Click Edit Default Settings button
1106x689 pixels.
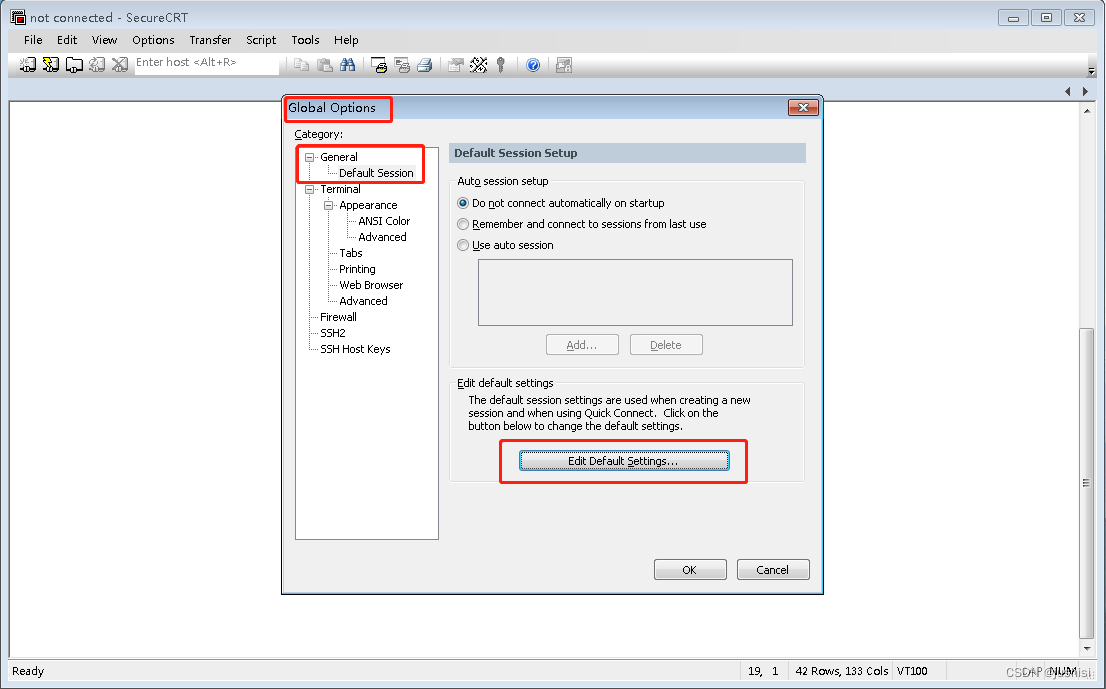[x=624, y=461]
